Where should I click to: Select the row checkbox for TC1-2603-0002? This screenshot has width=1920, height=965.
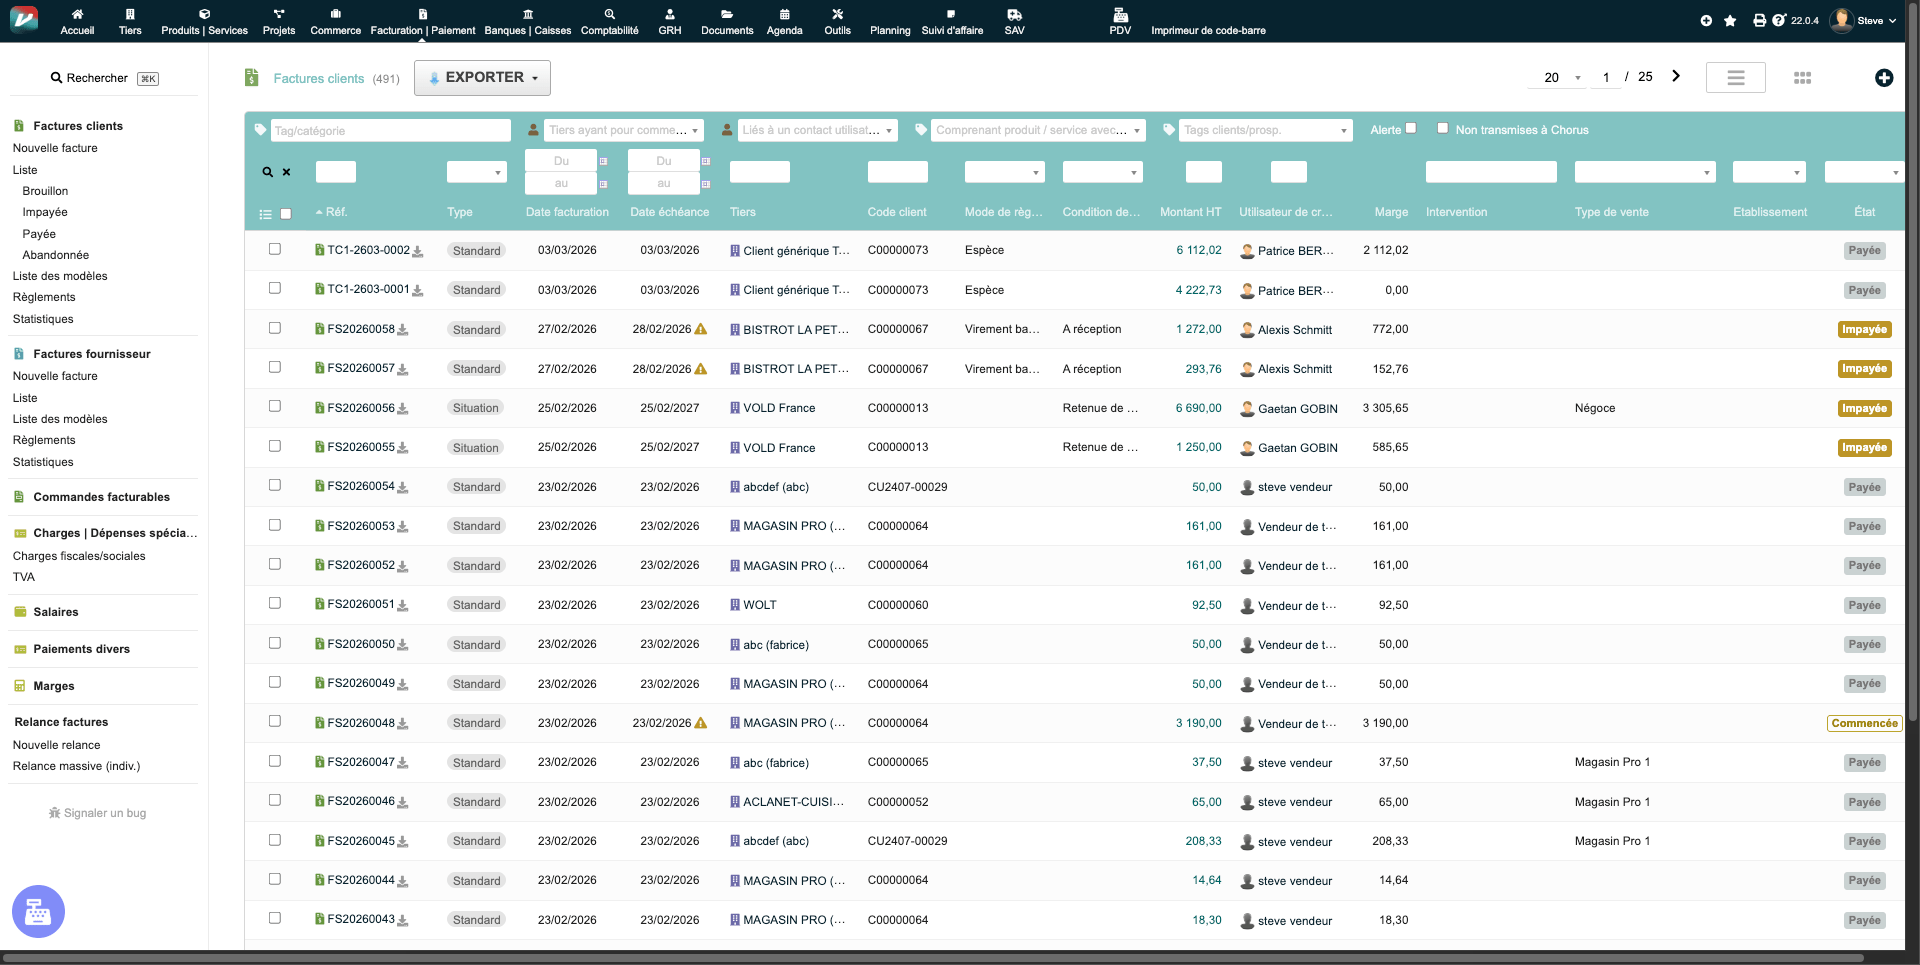click(274, 249)
